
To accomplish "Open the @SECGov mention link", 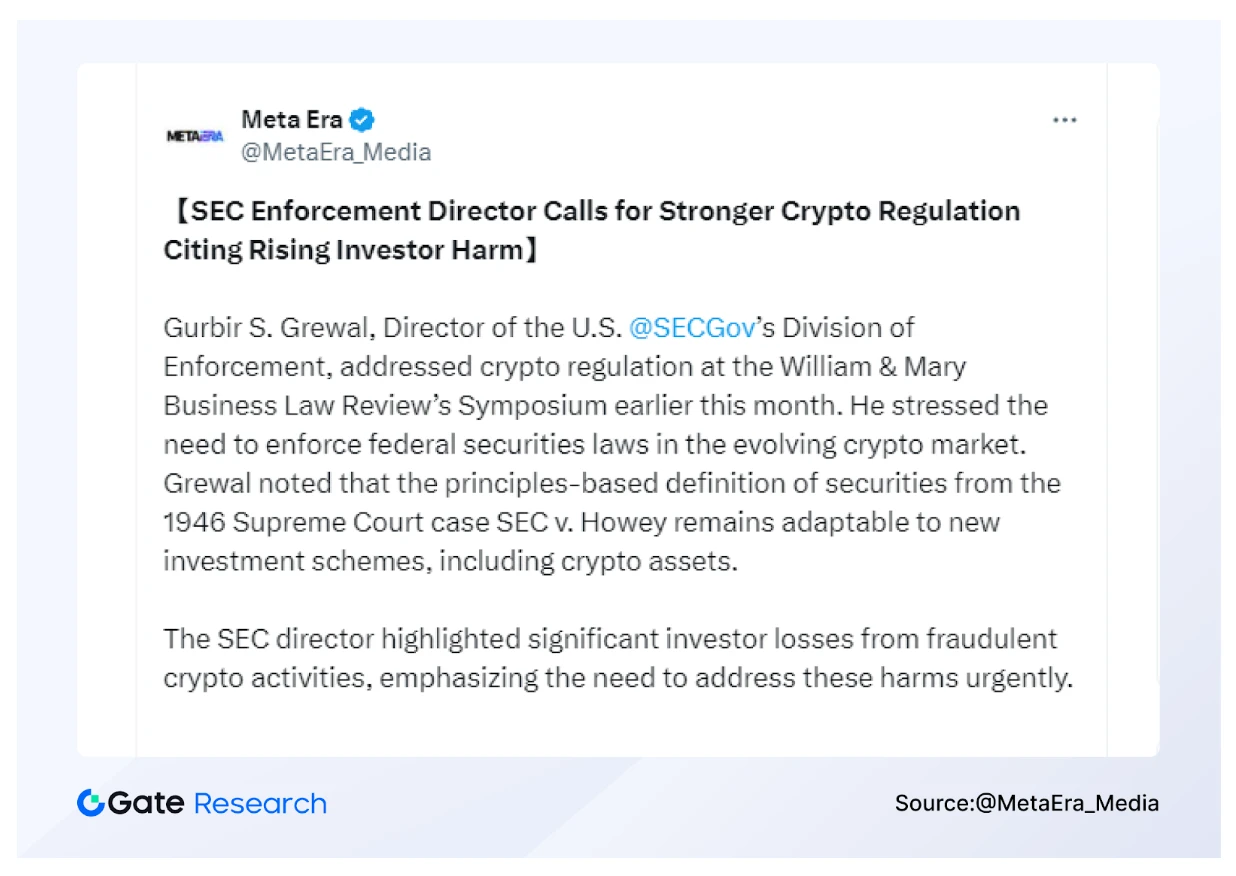I will pyautogui.click(x=691, y=328).
